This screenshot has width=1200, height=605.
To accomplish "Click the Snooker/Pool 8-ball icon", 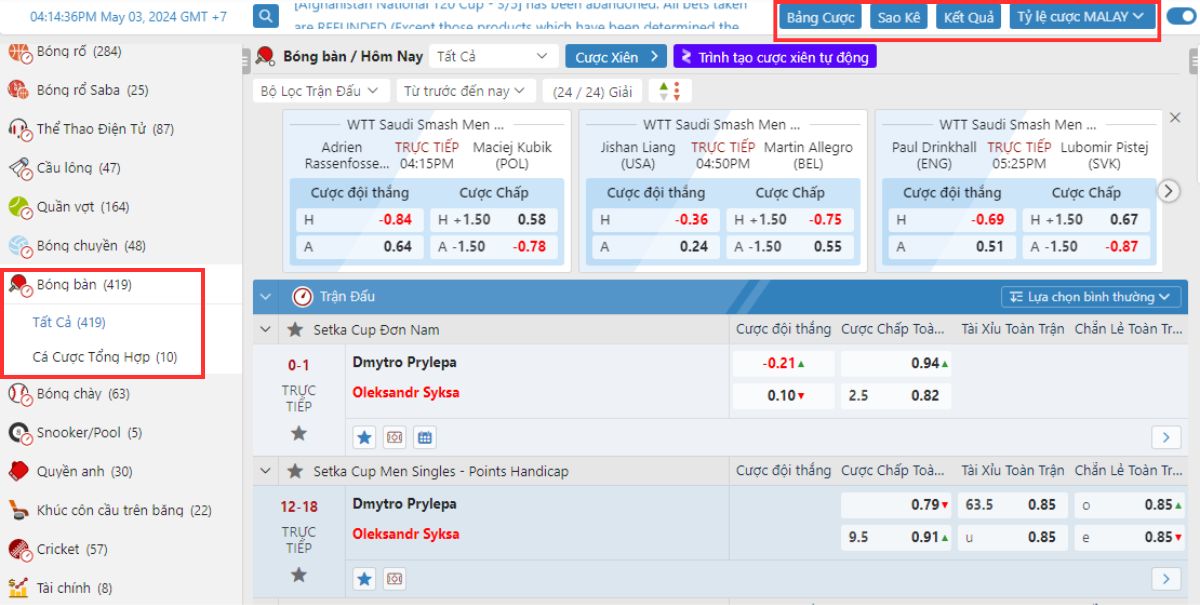I will pyautogui.click(x=19, y=433).
